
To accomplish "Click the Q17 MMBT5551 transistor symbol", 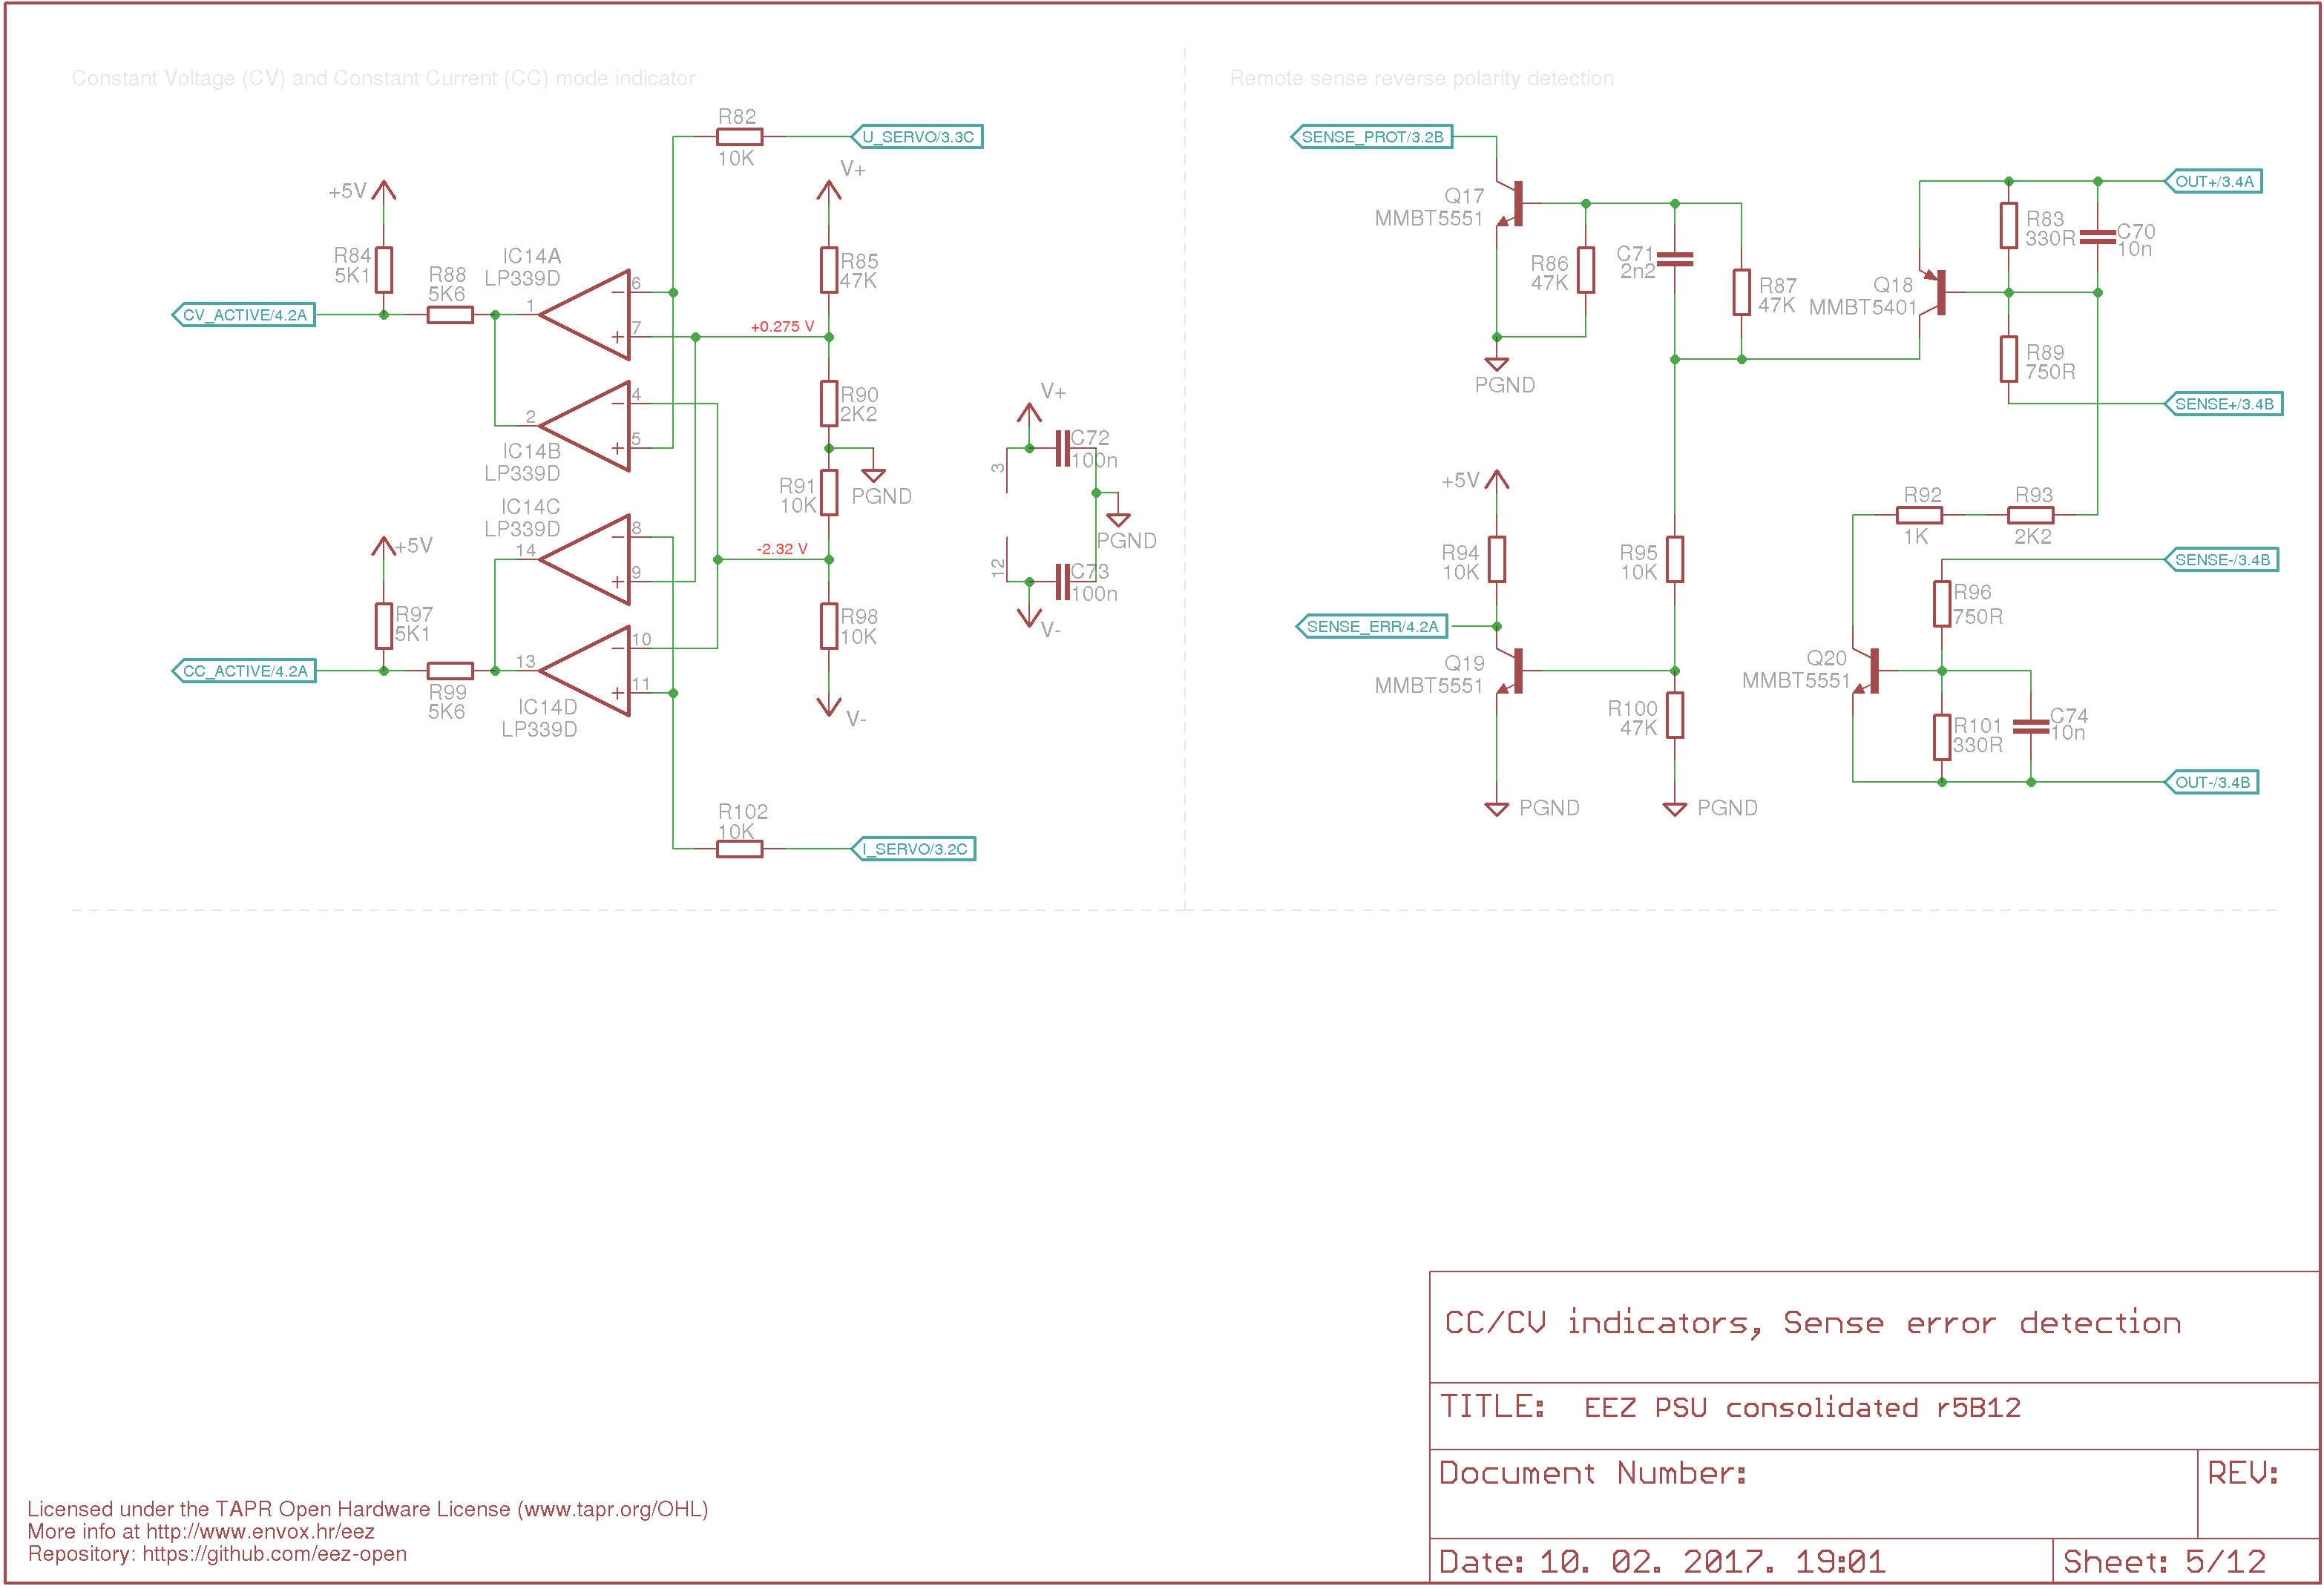I will point(1511,204).
